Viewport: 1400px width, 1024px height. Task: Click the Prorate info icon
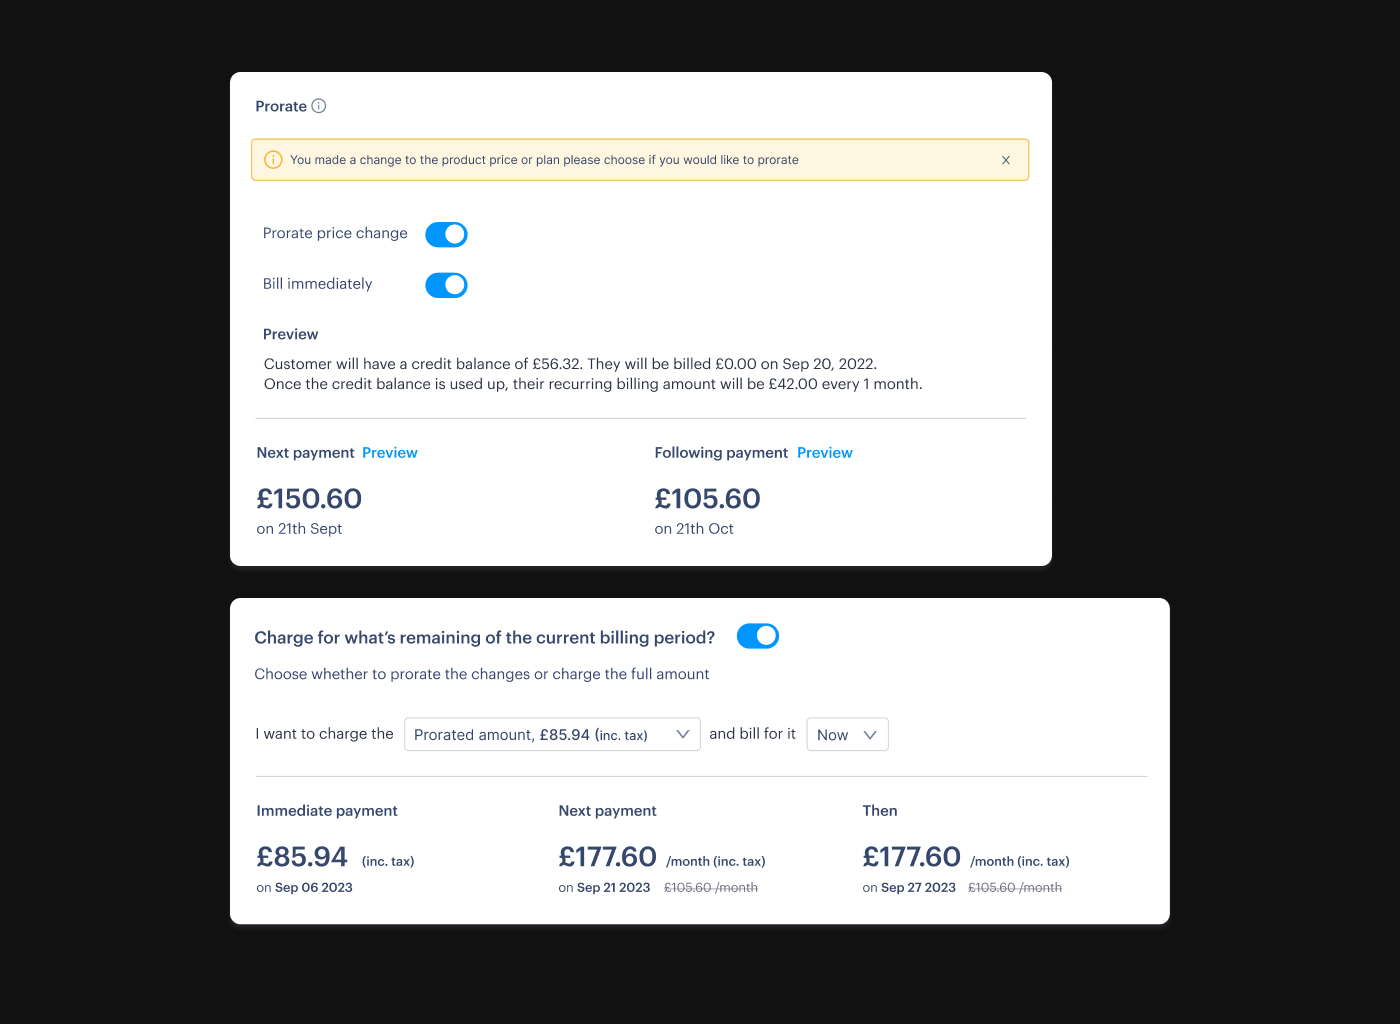[x=319, y=106]
